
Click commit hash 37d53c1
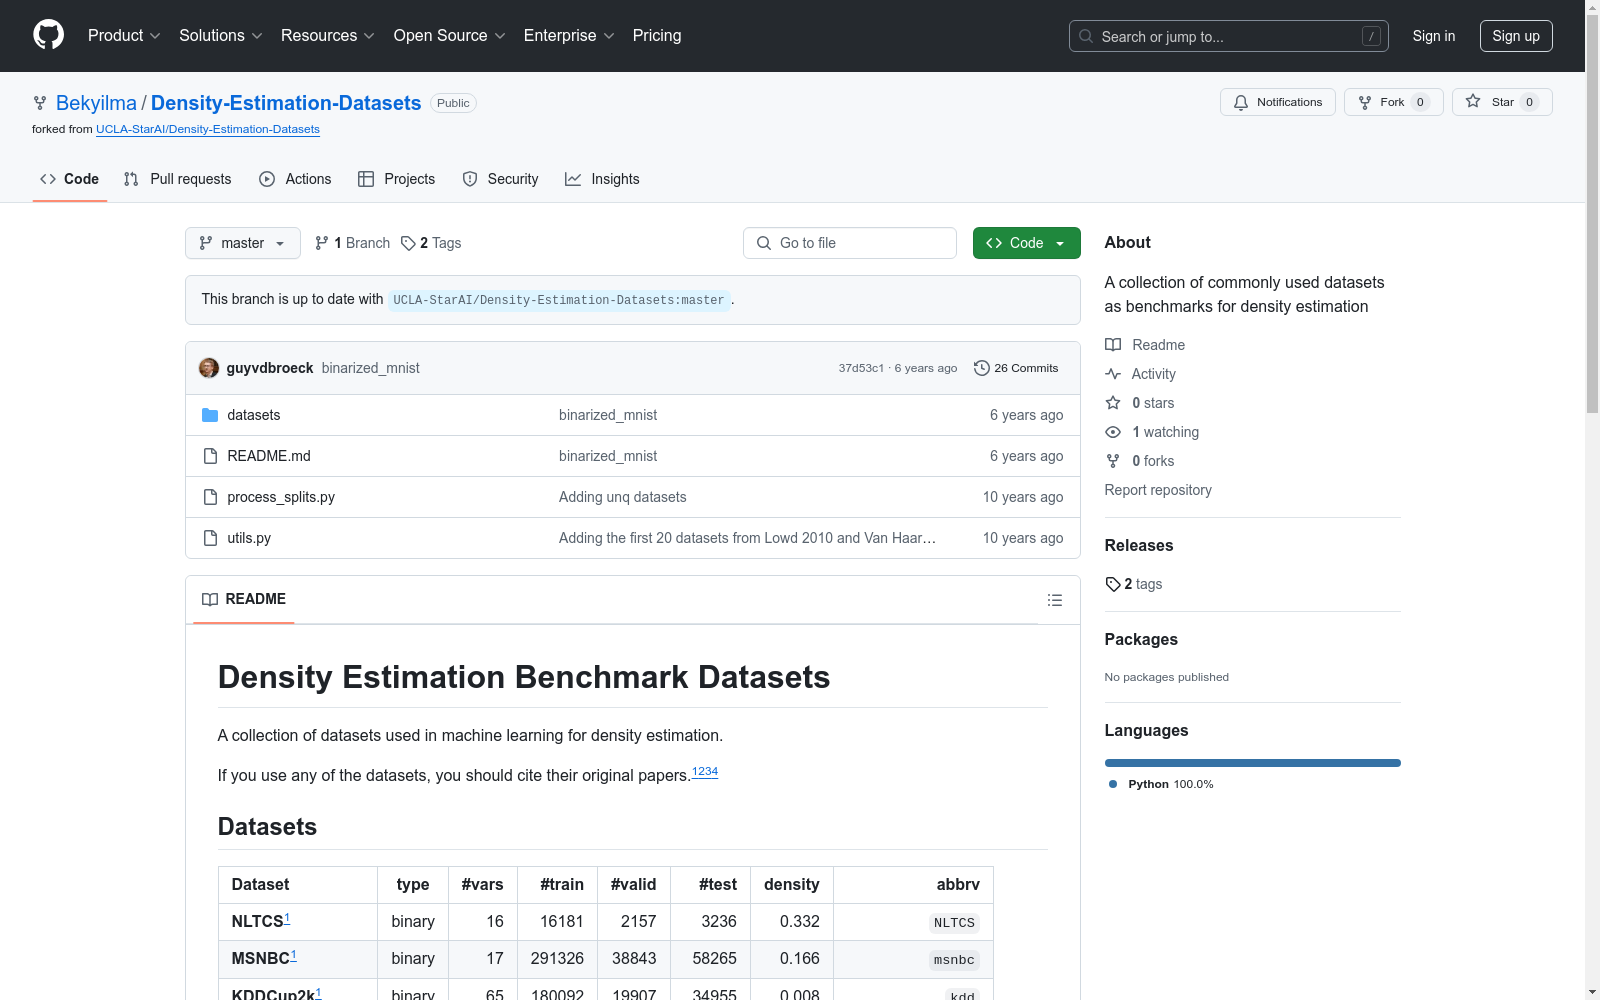(861, 368)
